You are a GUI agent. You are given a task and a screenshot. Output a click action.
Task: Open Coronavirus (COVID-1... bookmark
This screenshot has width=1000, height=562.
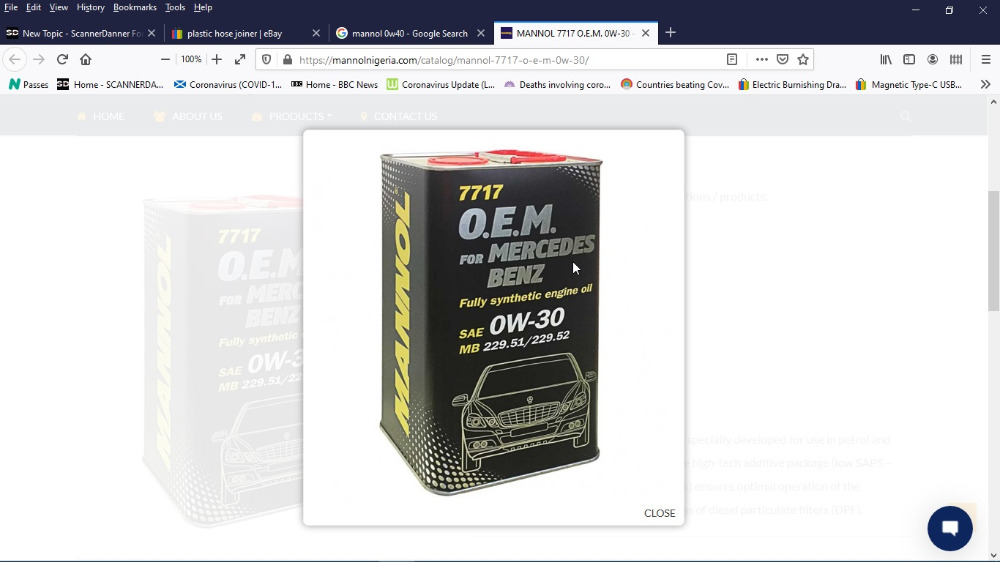pyautogui.click(x=228, y=84)
